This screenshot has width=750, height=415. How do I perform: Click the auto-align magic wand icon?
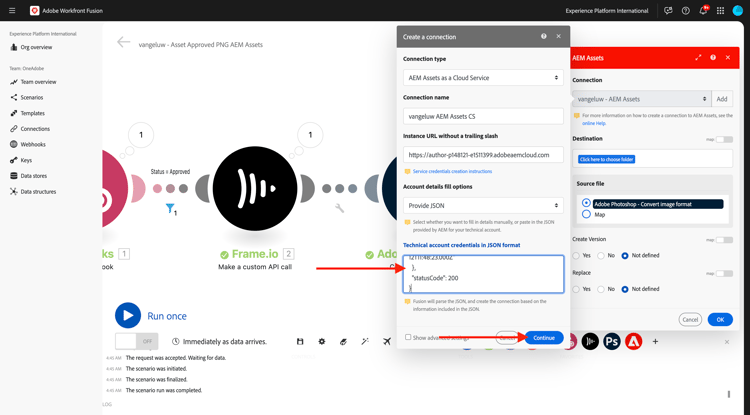pos(365,341)
